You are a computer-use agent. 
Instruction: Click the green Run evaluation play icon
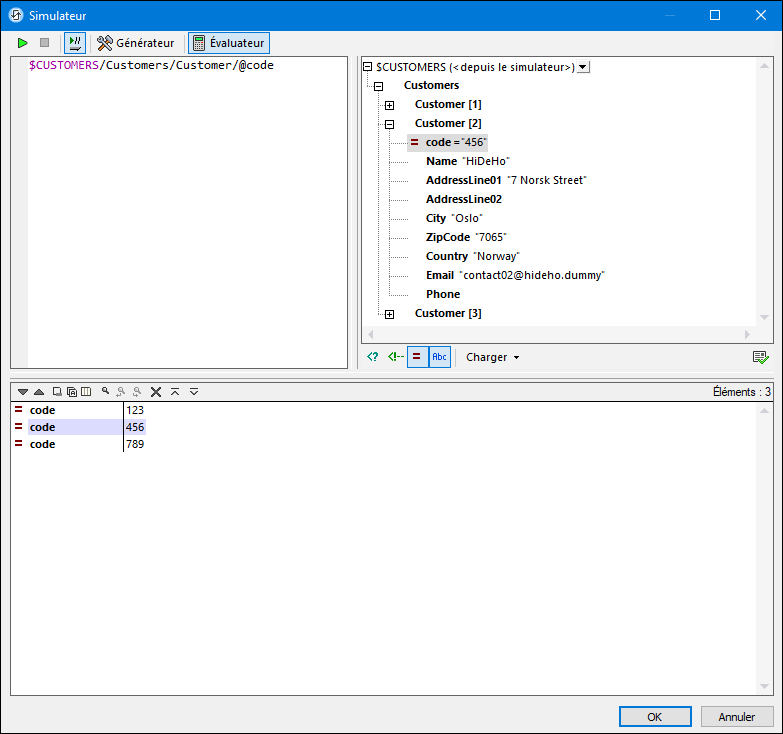tap(23, 43)
